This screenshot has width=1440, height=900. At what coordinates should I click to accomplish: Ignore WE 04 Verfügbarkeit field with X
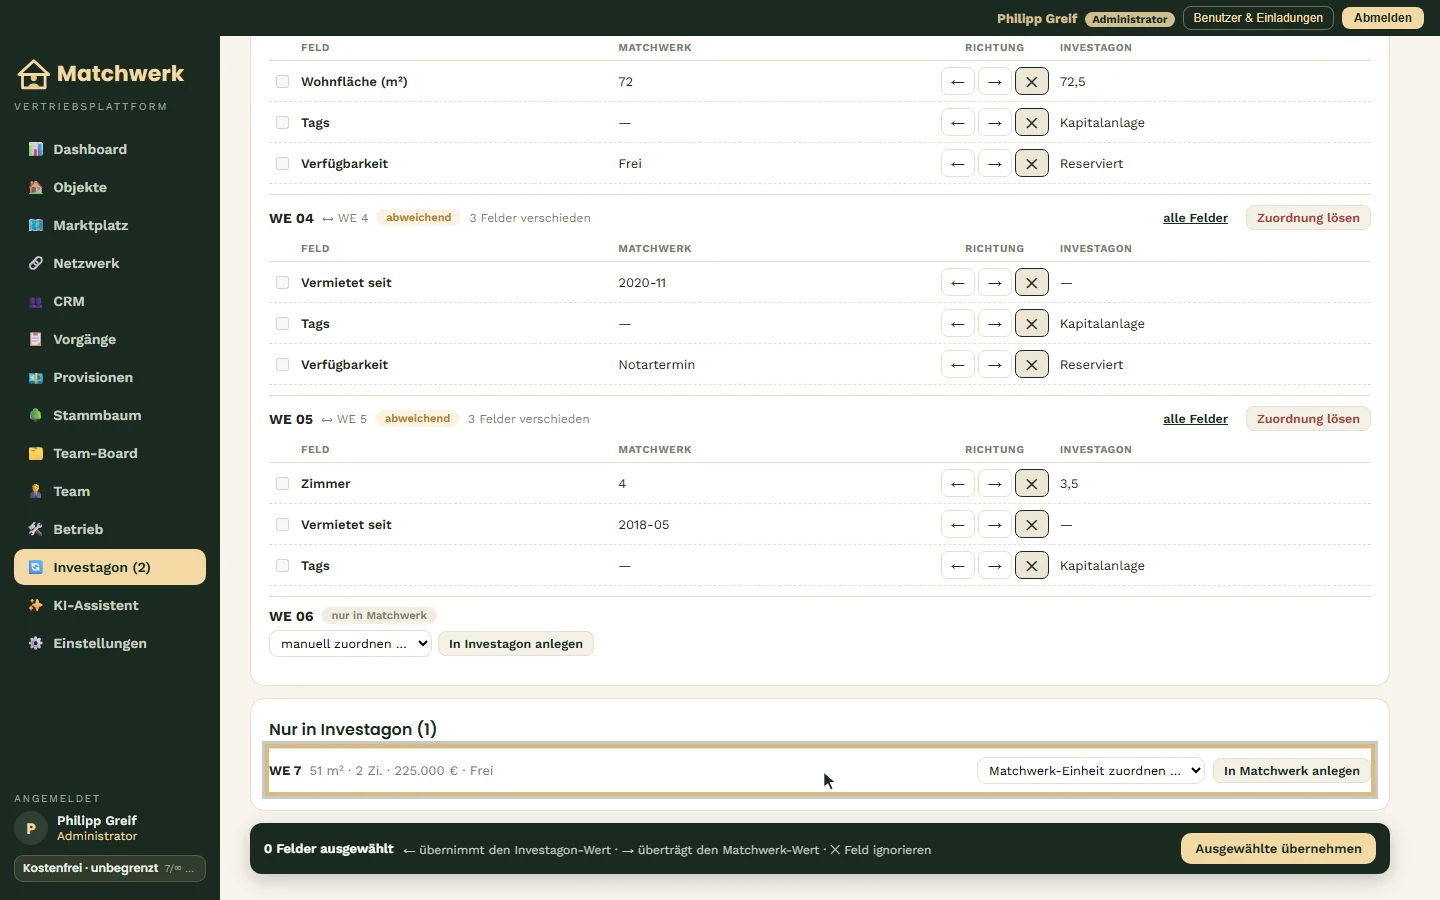click(x=1032, y=365)
